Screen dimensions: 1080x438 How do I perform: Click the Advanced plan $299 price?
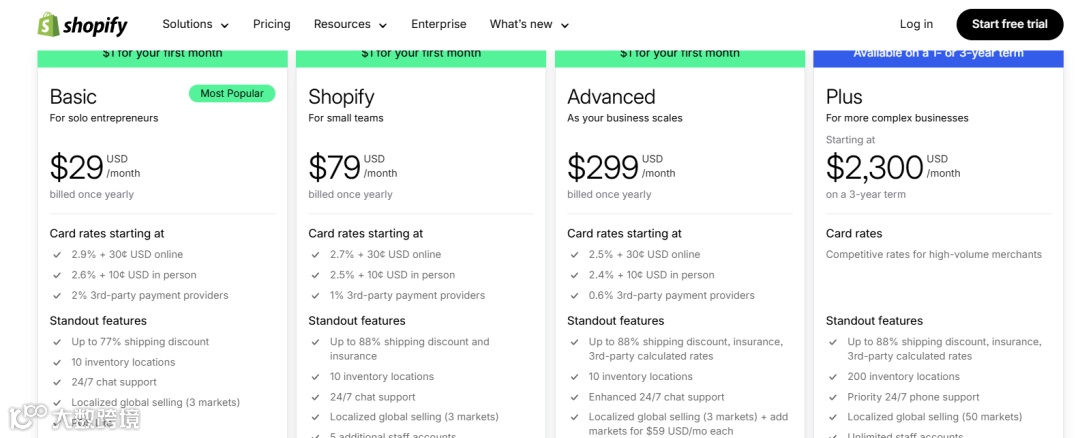click(602, 166)
